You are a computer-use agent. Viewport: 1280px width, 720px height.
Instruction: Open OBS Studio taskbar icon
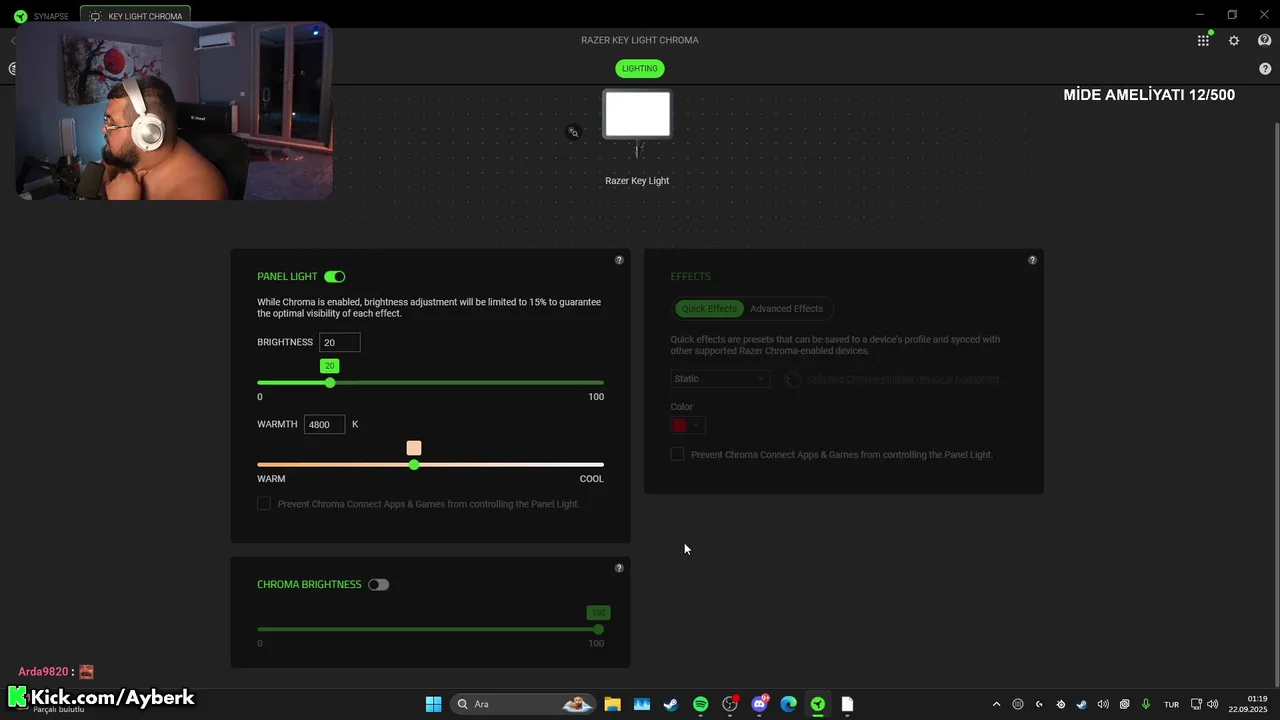pyautogui.click(x=730, y=704)
